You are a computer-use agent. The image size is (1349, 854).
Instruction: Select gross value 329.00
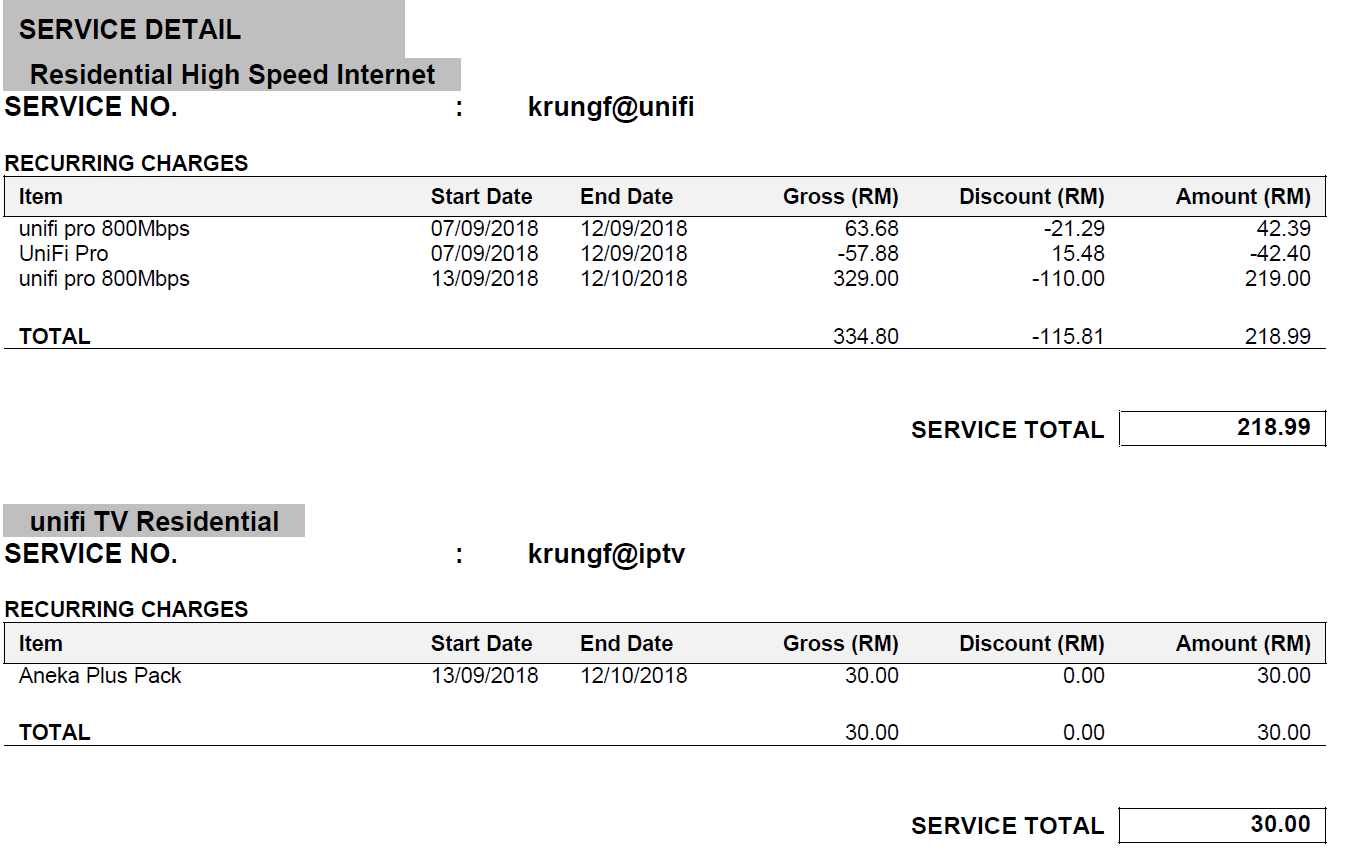(x=866, y=279)
